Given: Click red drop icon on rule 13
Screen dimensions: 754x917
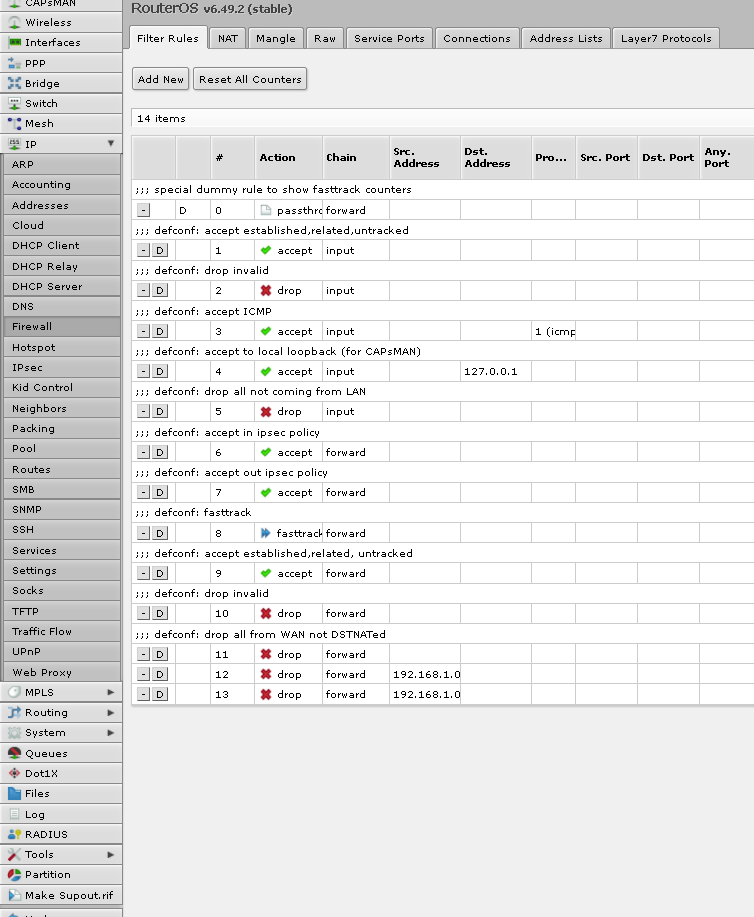Looking at the screenshot, I should click(x=266, y=694).
